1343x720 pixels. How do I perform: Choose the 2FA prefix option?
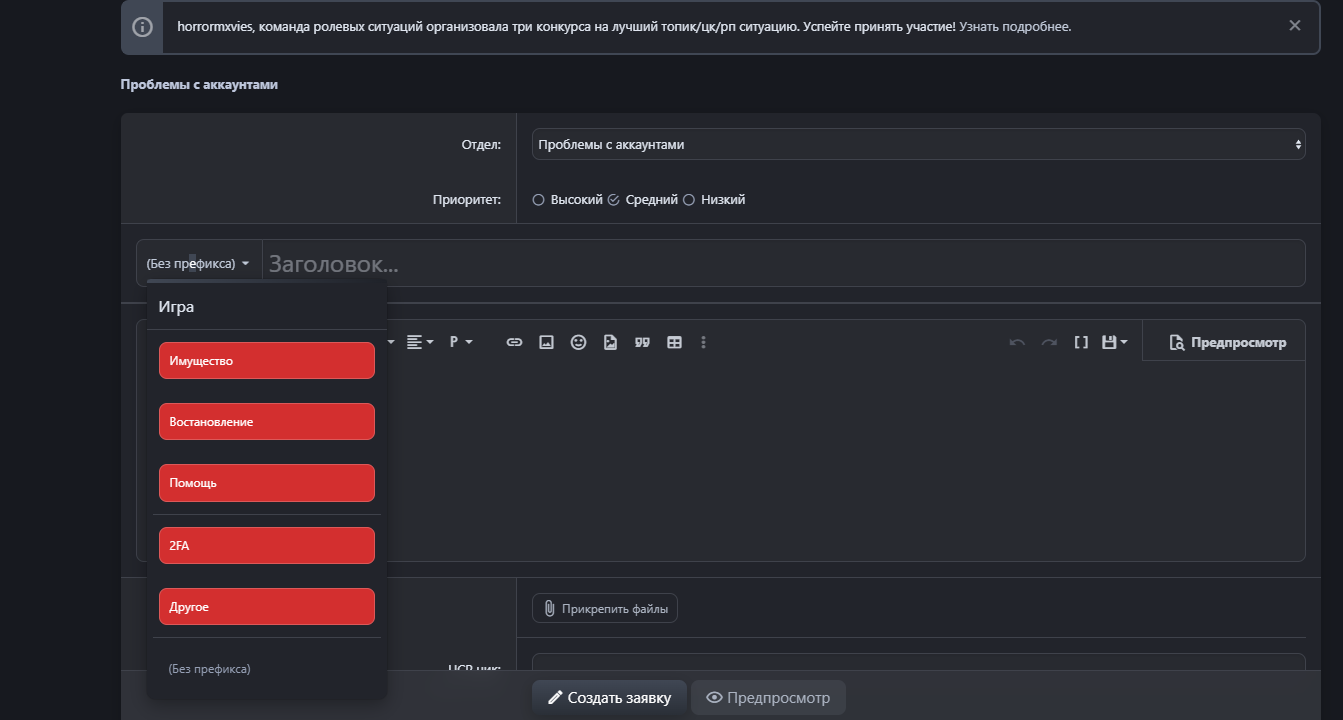coord(266,546)
